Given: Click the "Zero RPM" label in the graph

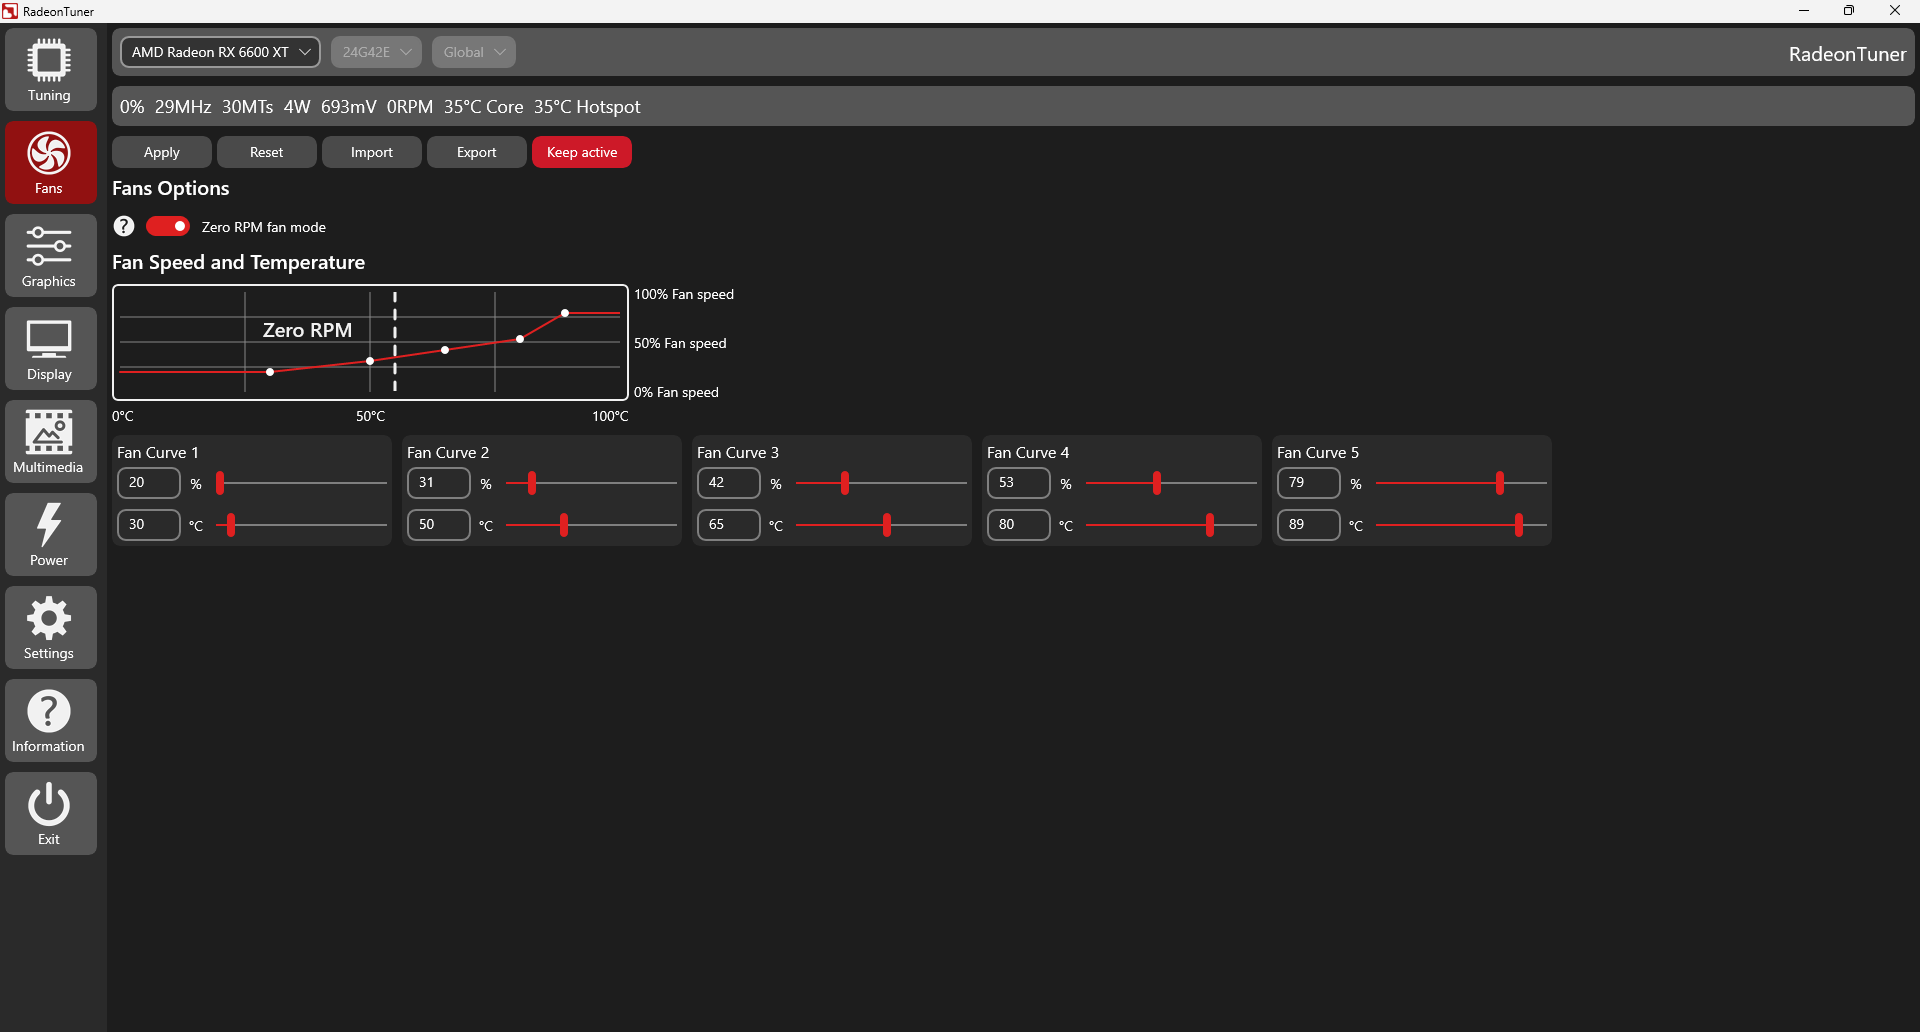Looking at the screenshot, I should [x=307, y=330].
